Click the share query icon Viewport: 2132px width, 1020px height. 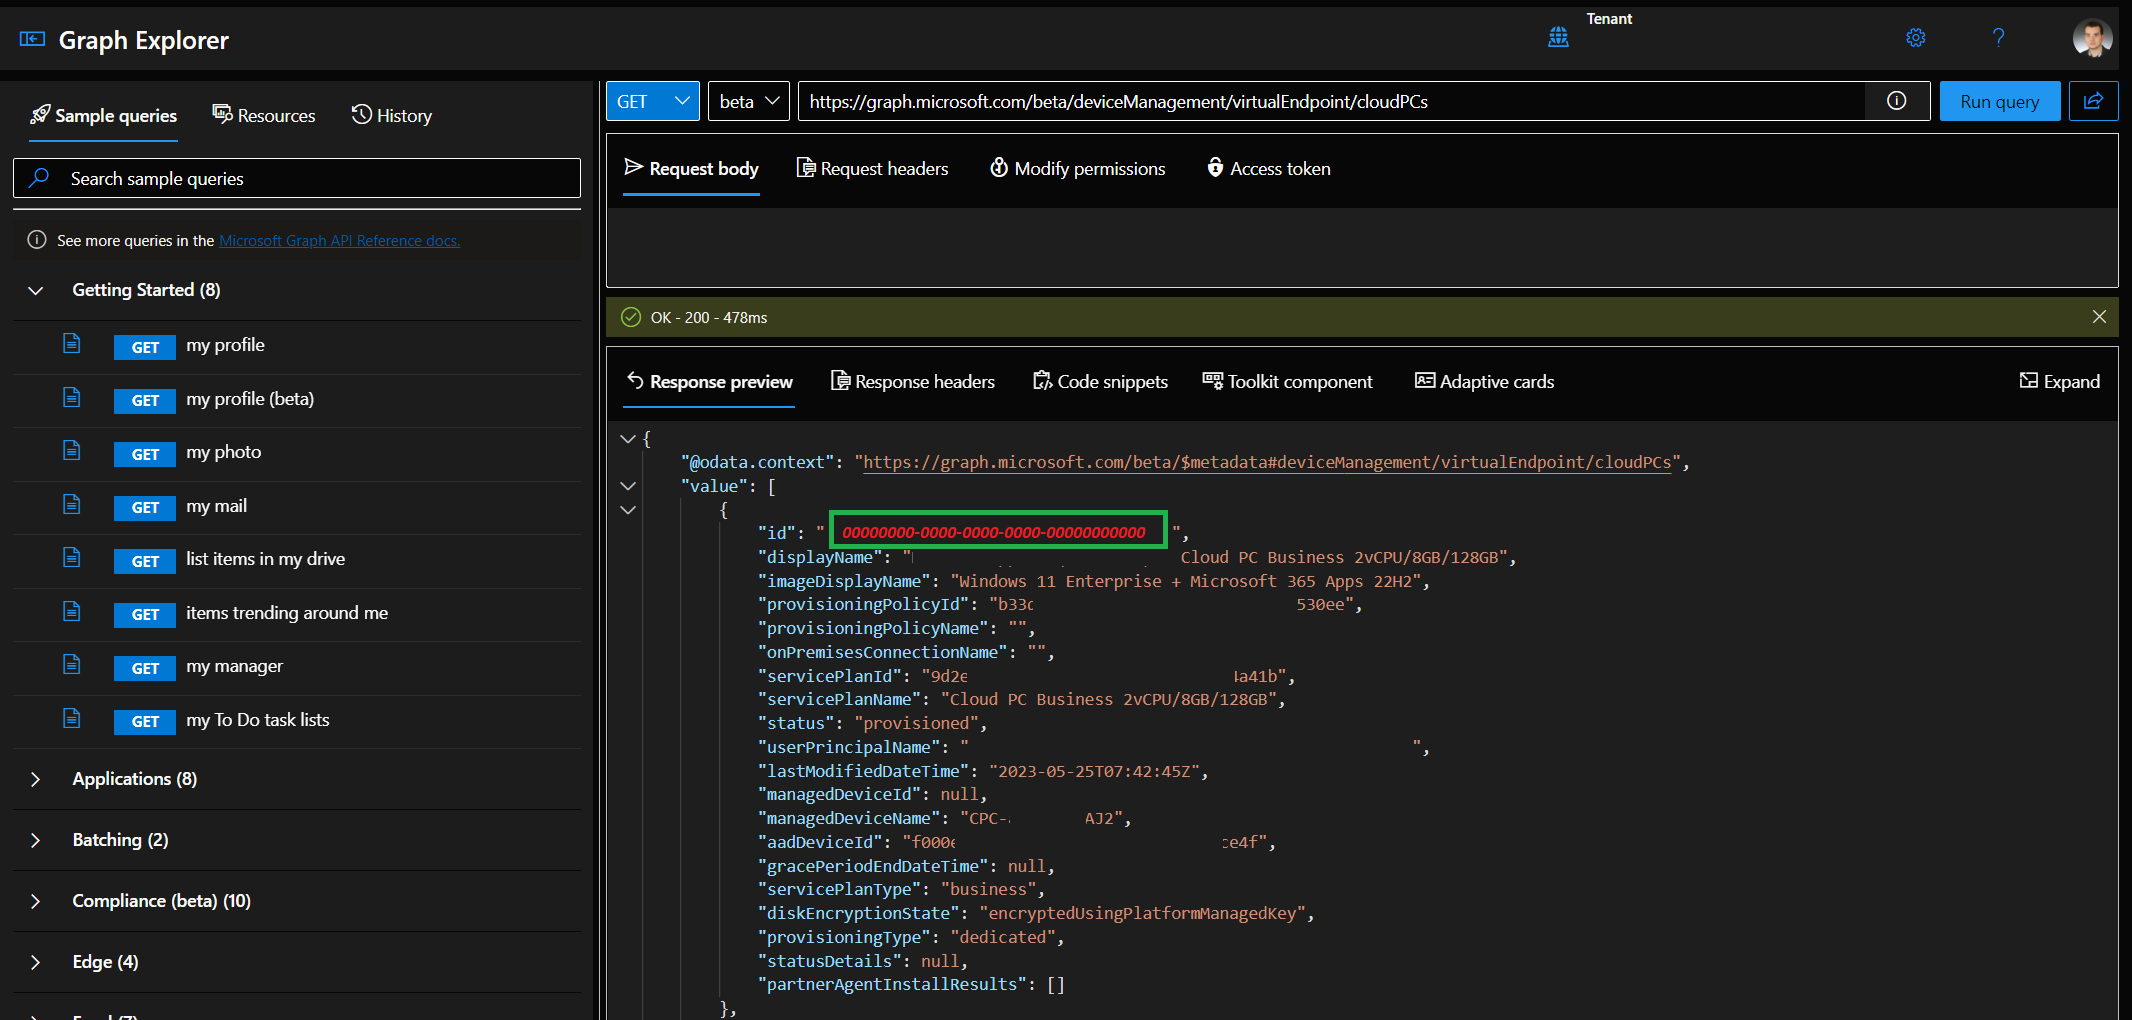2093,101
